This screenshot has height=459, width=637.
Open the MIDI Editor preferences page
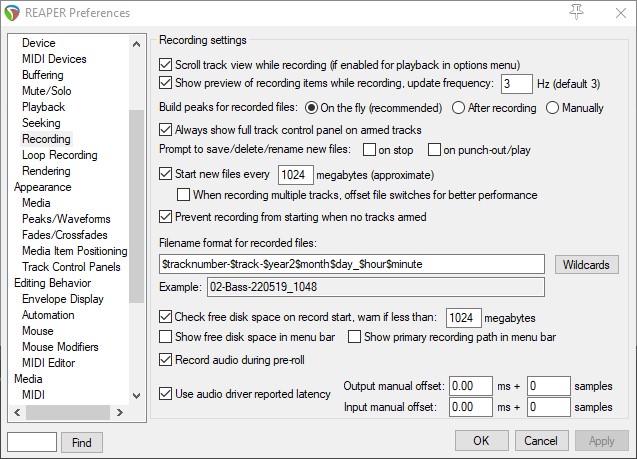click(48, 363)
